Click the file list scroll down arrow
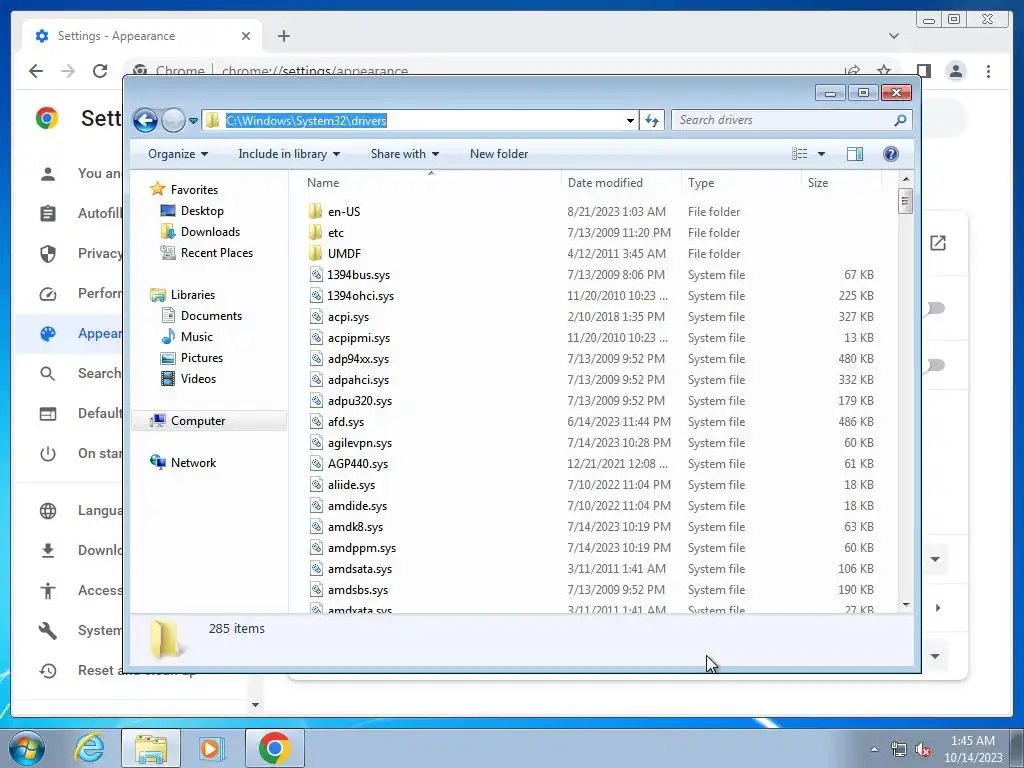Image resolution: width=1024 pixels, height=768 pixels. pos(905,605)
